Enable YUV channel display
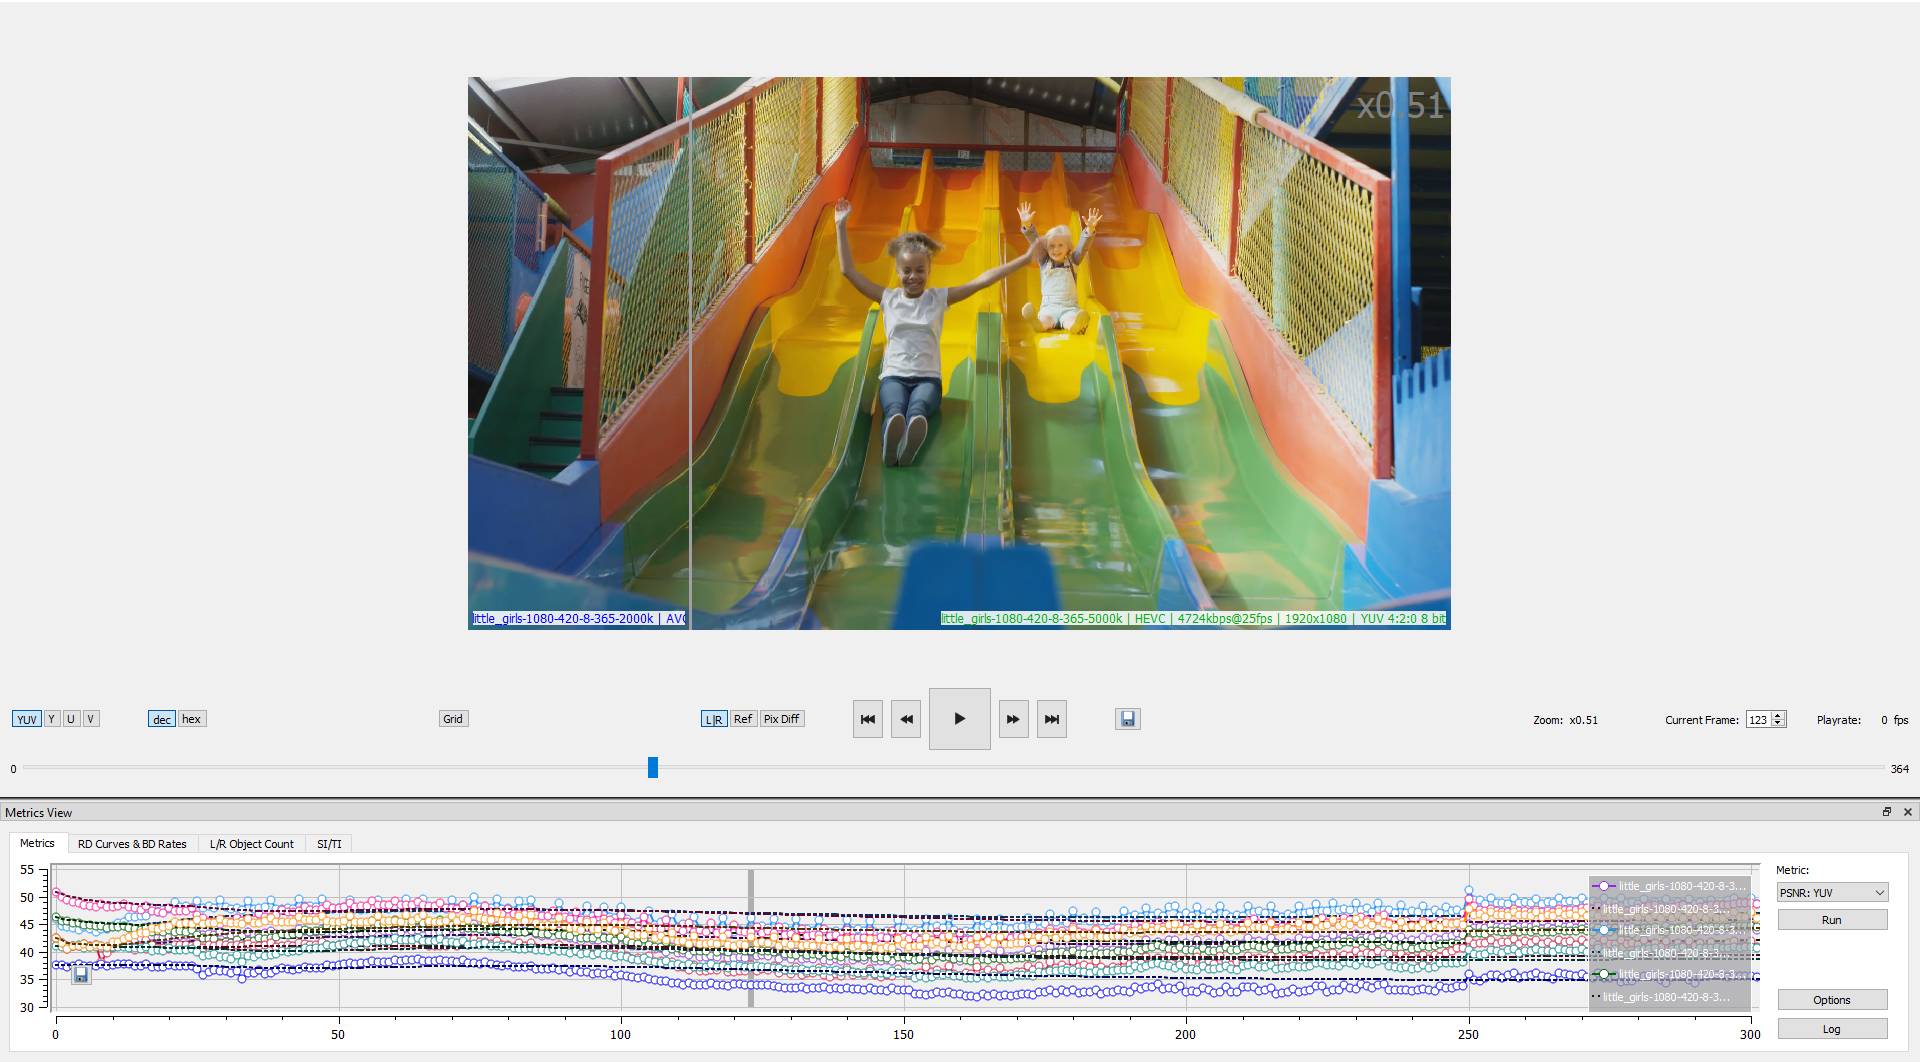The height and width of the screenshot is (1062, 1920). pyautogui.click(x=27, y=719)
